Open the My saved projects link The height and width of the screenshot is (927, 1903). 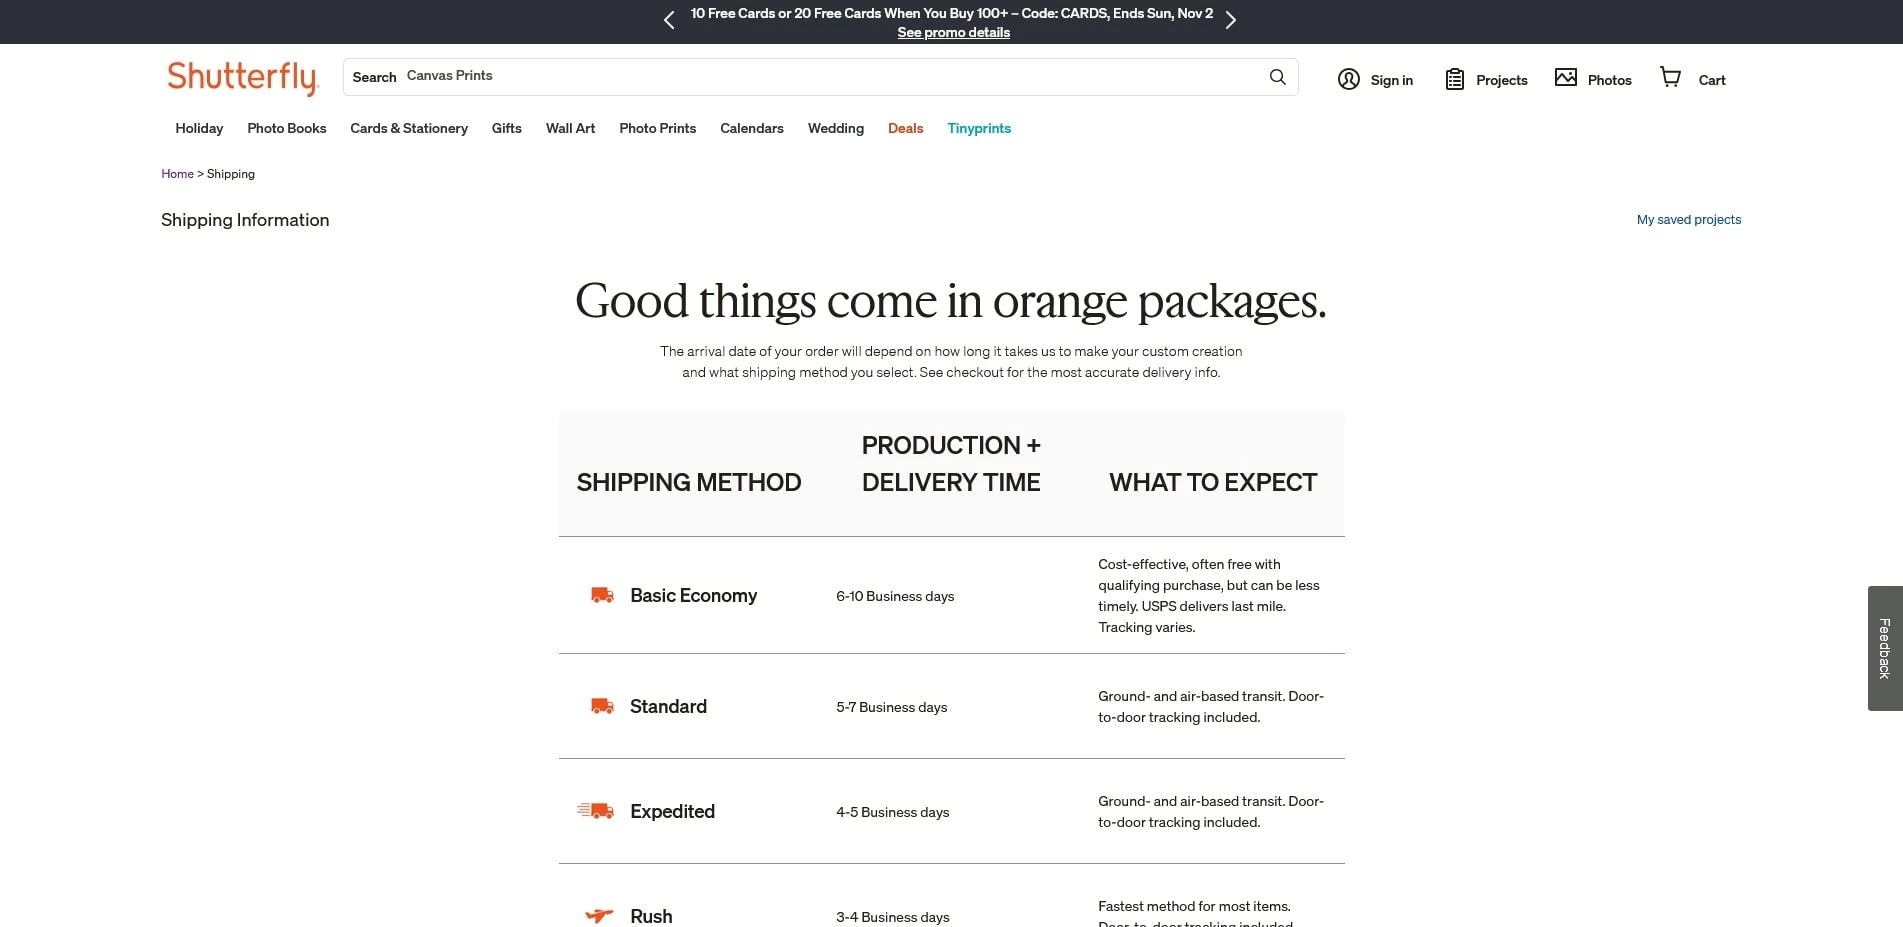point(1688,220)
